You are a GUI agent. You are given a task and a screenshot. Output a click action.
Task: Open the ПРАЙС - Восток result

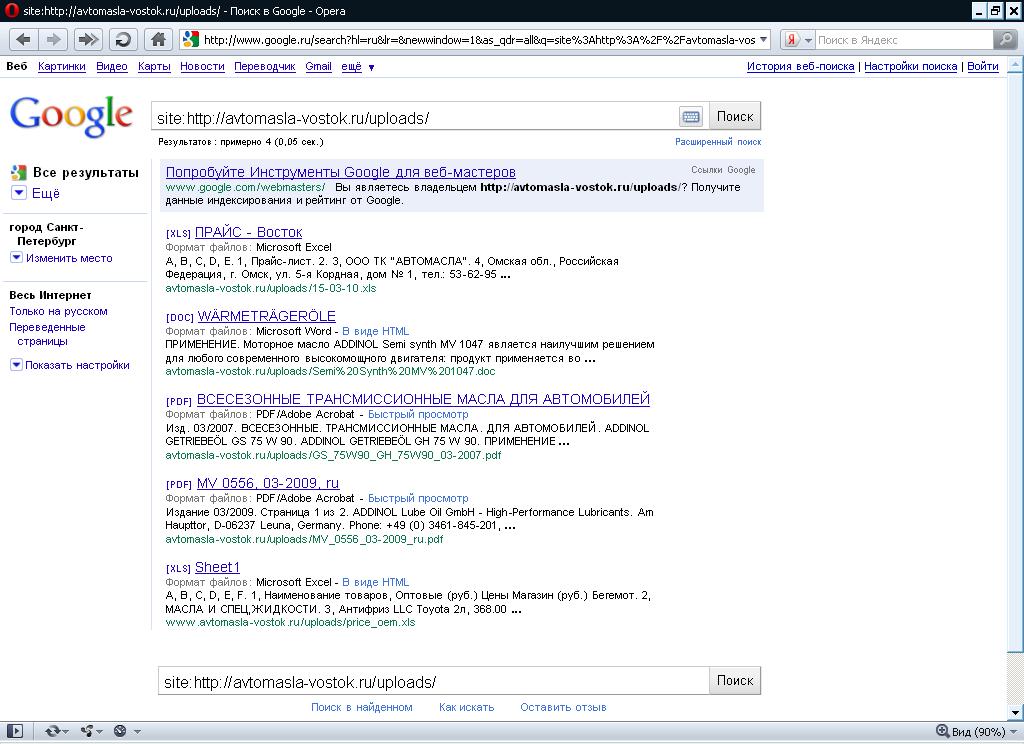(248, 233)
